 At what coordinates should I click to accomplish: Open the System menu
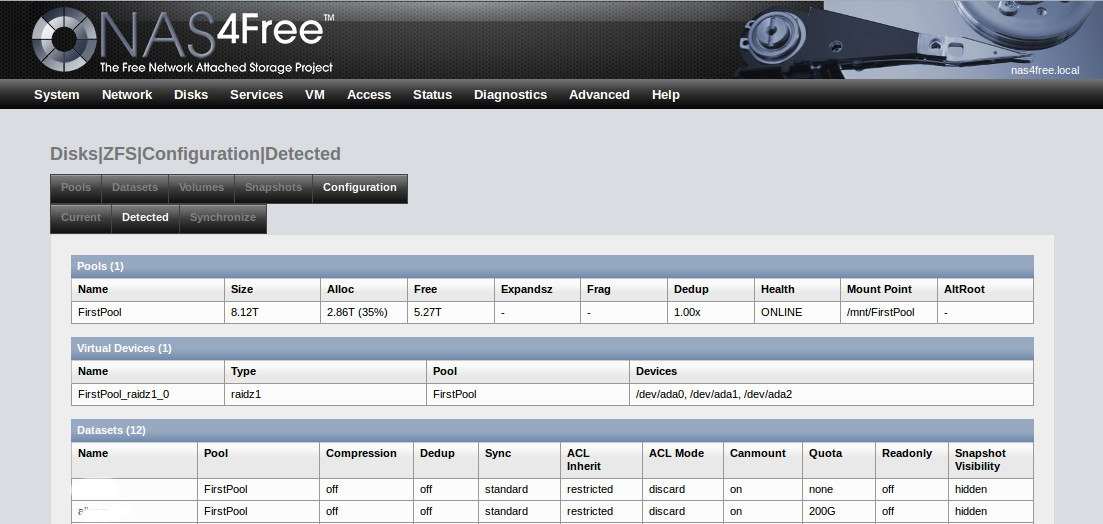point(56,95)
